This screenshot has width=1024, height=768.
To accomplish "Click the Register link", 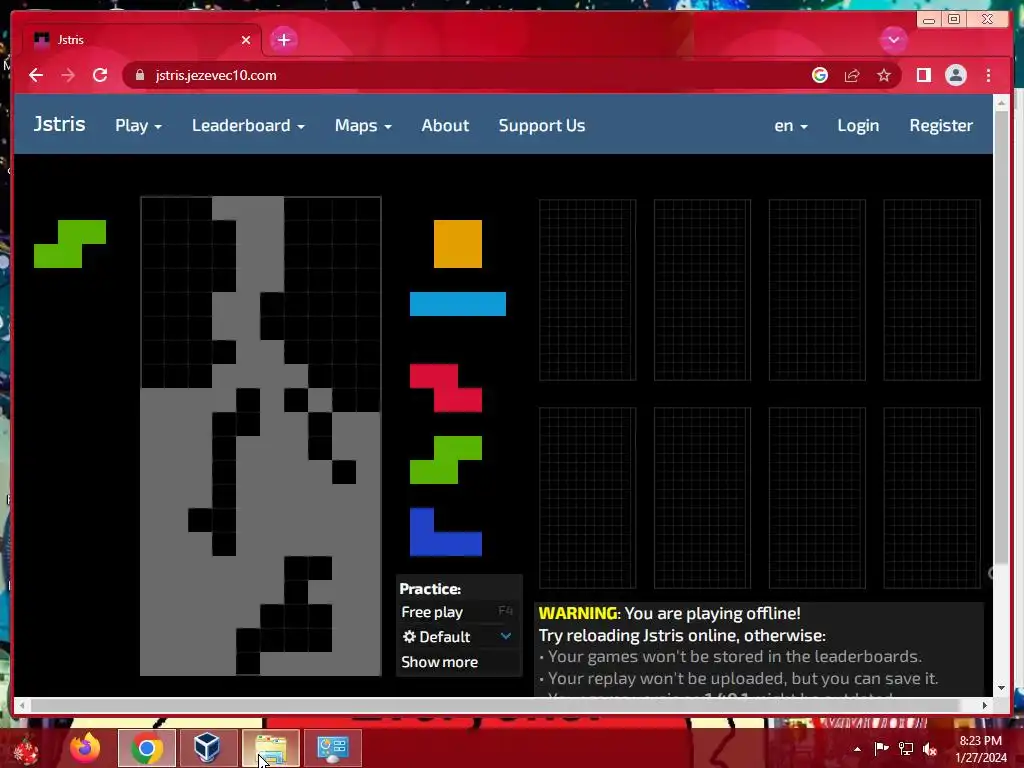I will (941, 125).
